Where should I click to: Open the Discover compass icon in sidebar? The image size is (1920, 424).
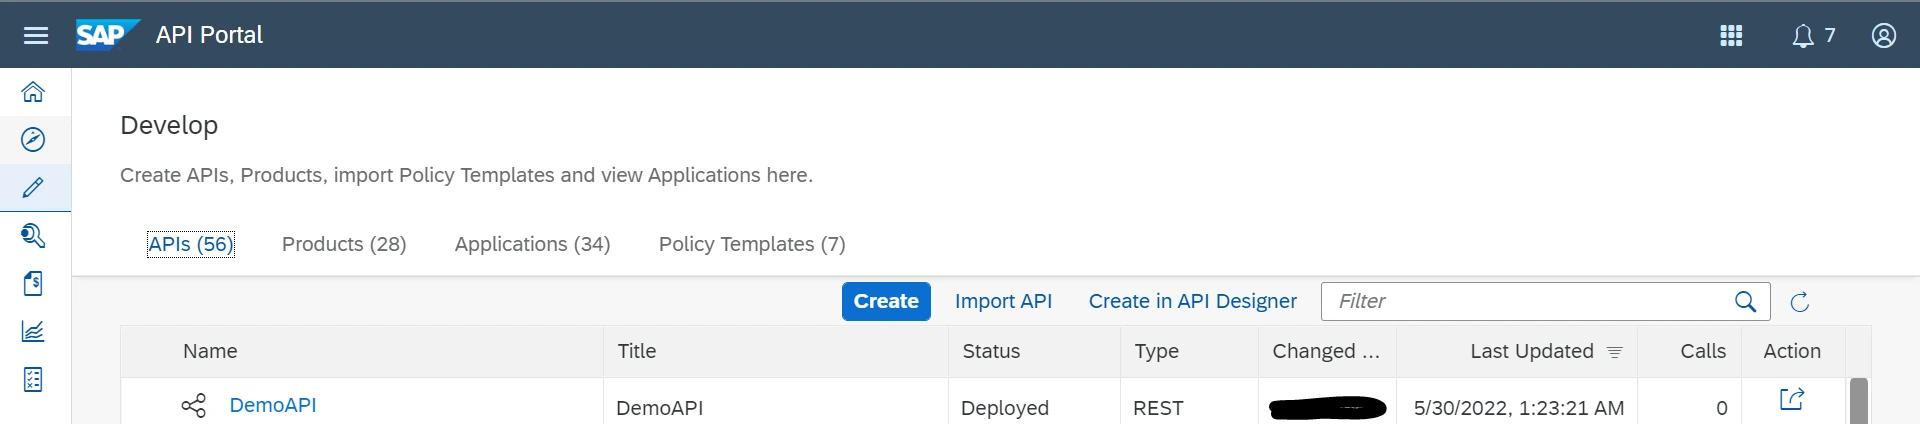point(33,140)
